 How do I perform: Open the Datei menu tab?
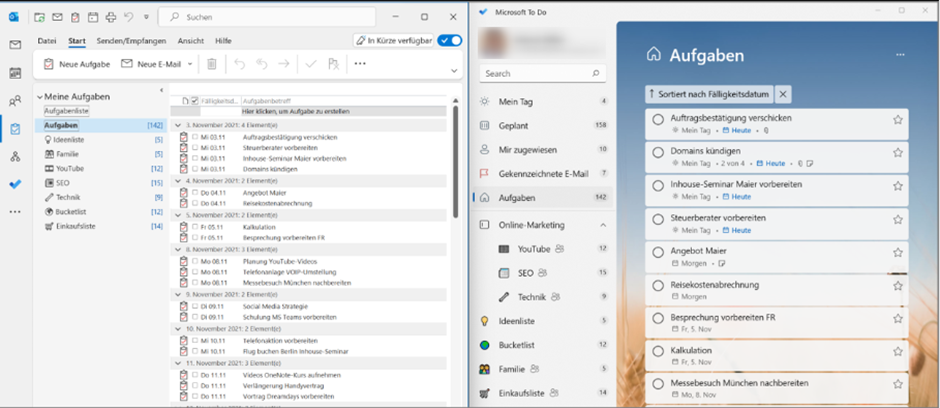(x=47, y=41)
